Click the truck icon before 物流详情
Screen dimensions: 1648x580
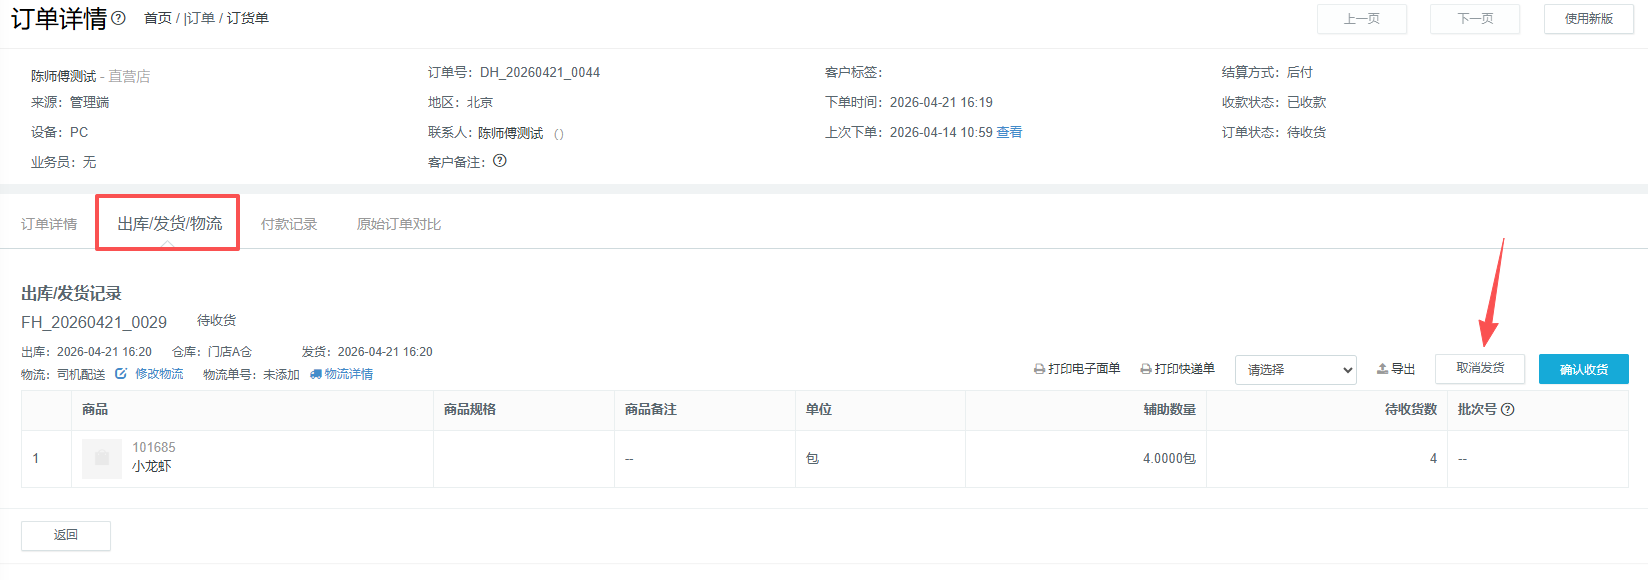pos(316,374)
